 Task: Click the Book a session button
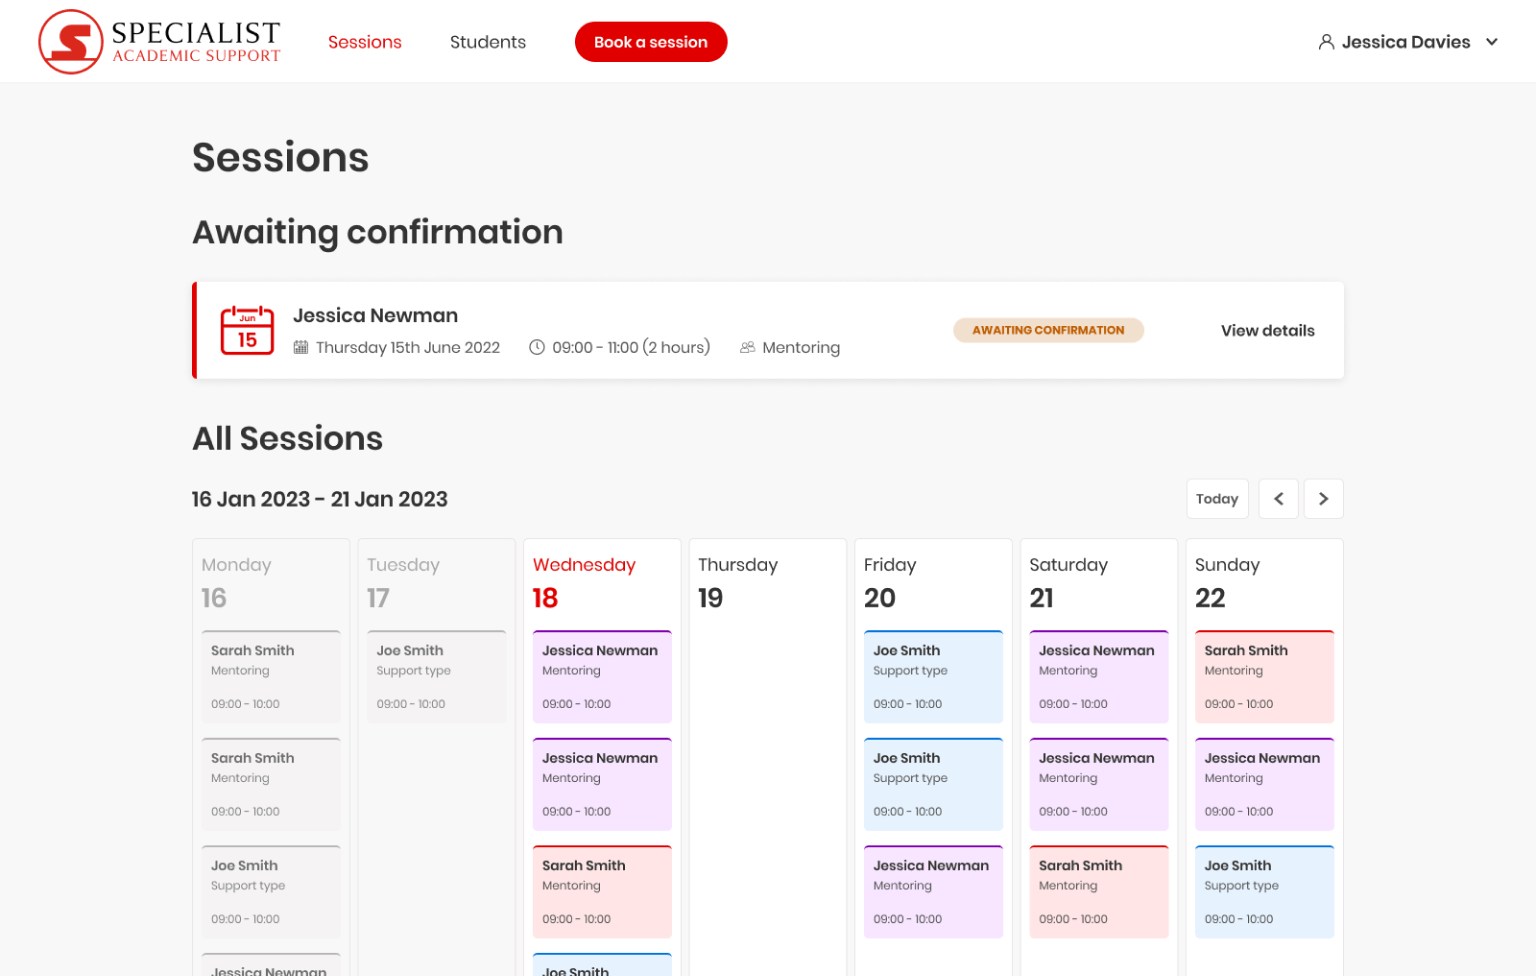click(650, 42)
